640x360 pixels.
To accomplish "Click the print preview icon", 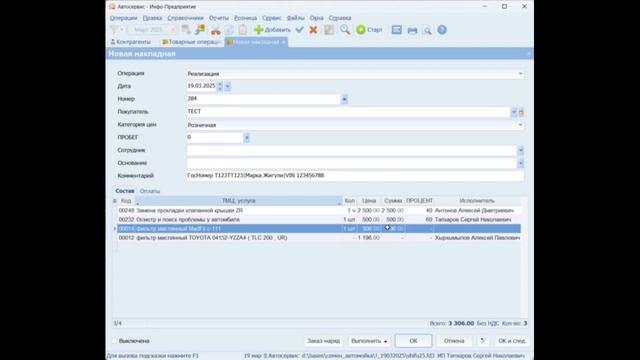I will pos(427,30).
